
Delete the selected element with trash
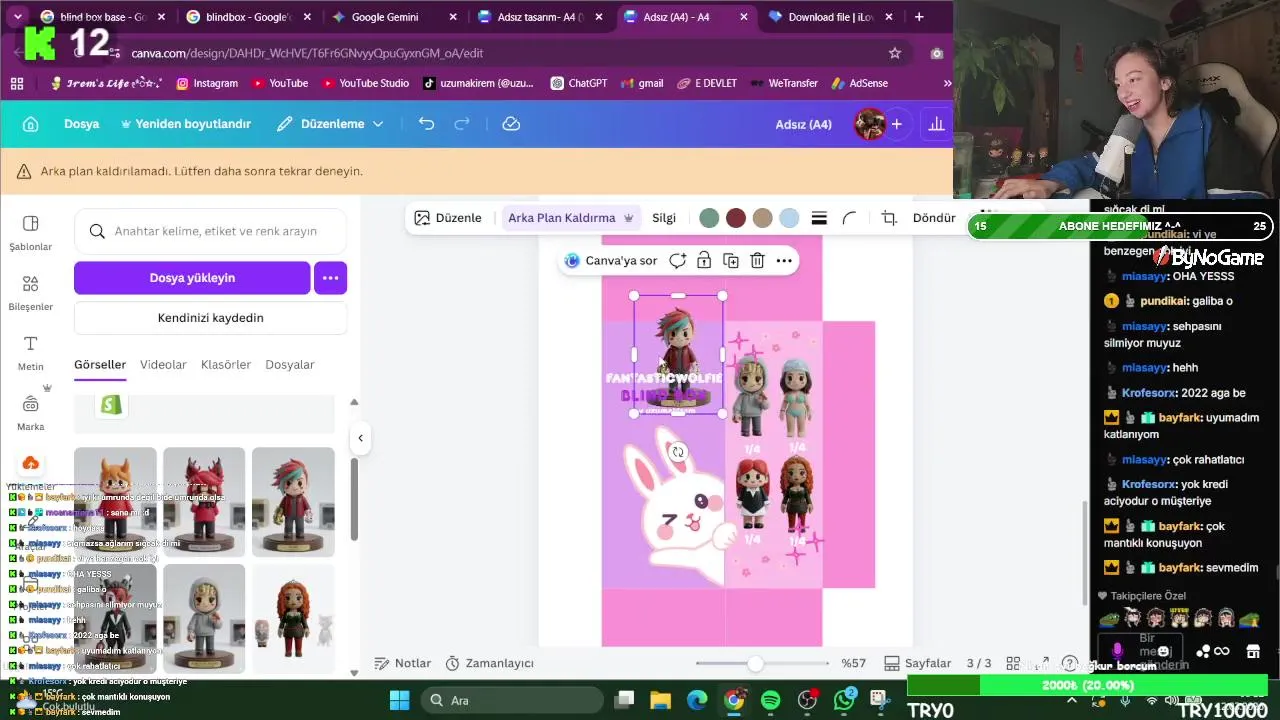[757, 261]
